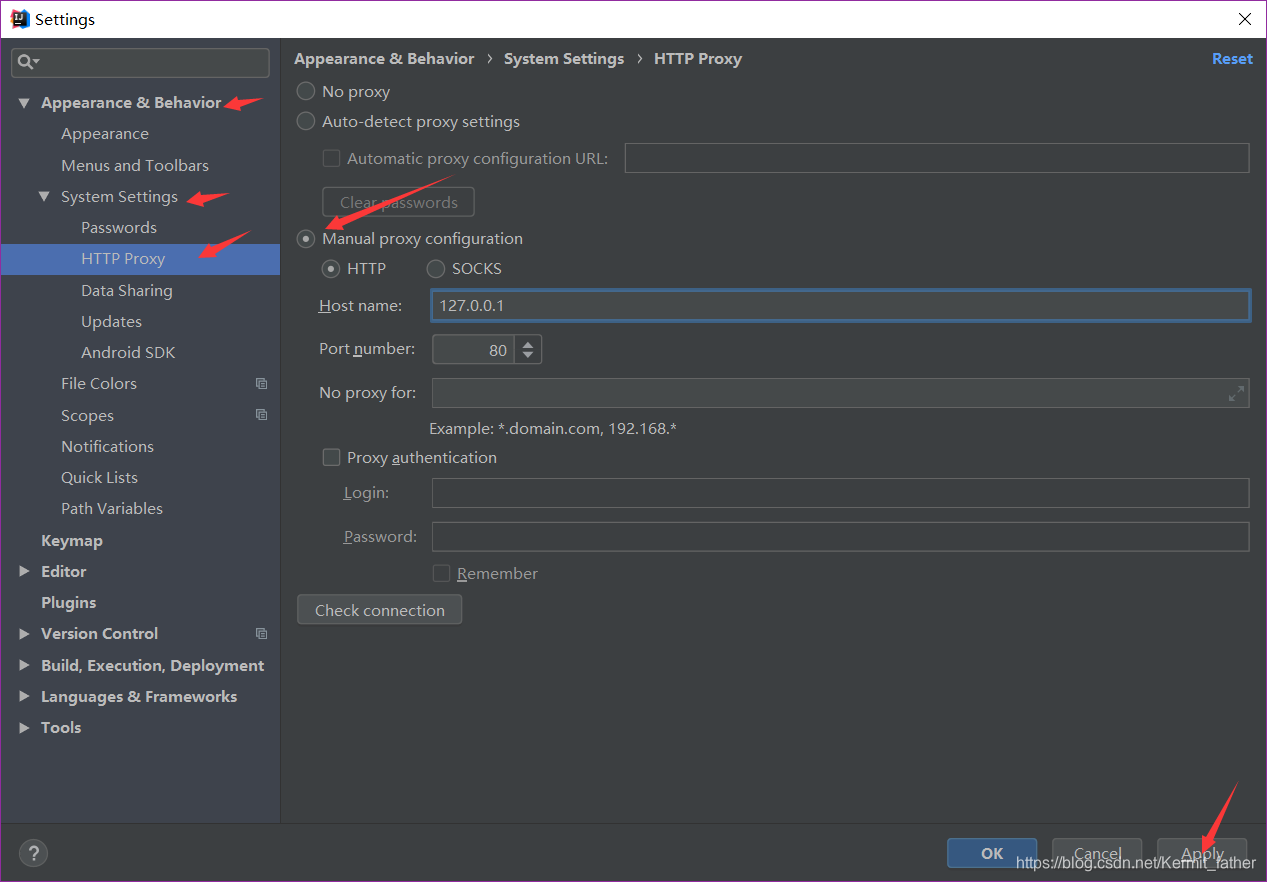Viewport: 1267px width, 882px height.
Task: Click the per-project icon next to Scopes
Action: pyautogui.click(x=261, y=415)
